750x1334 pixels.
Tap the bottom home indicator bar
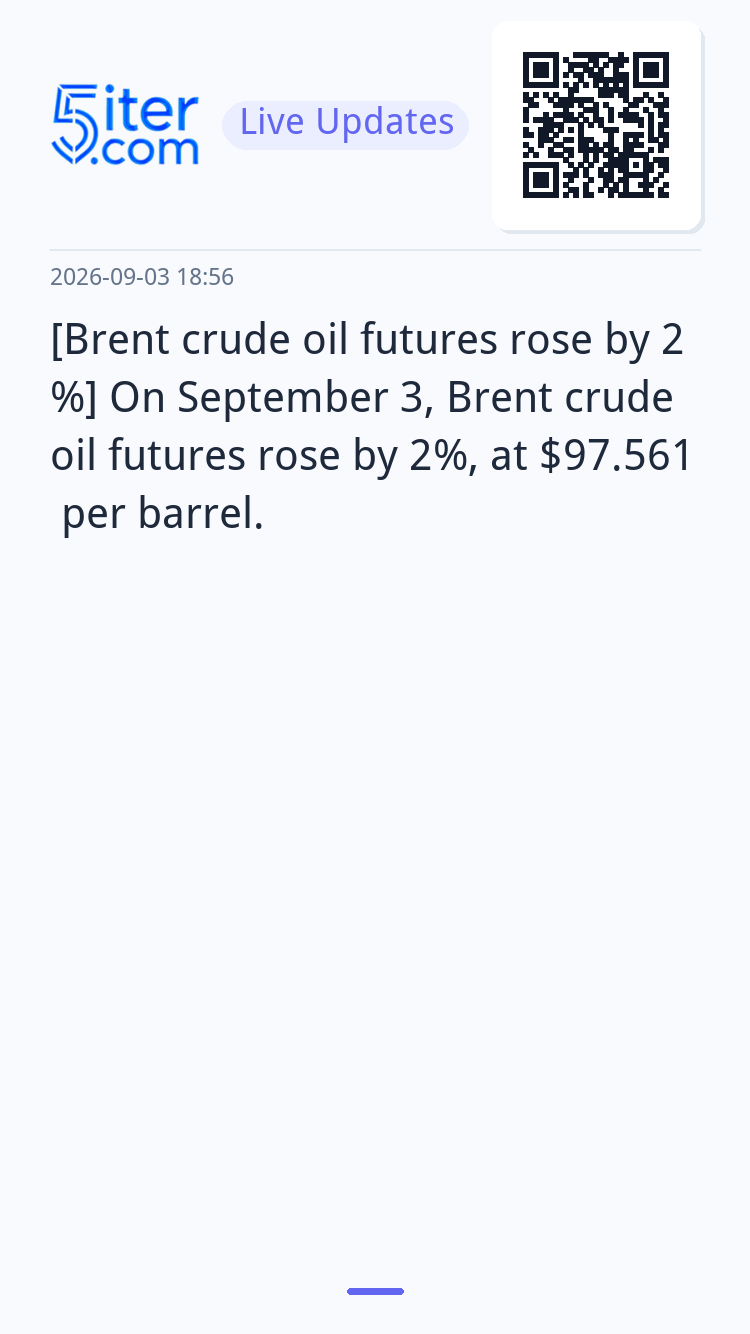pyautogui.click(x=375, y=1291)
